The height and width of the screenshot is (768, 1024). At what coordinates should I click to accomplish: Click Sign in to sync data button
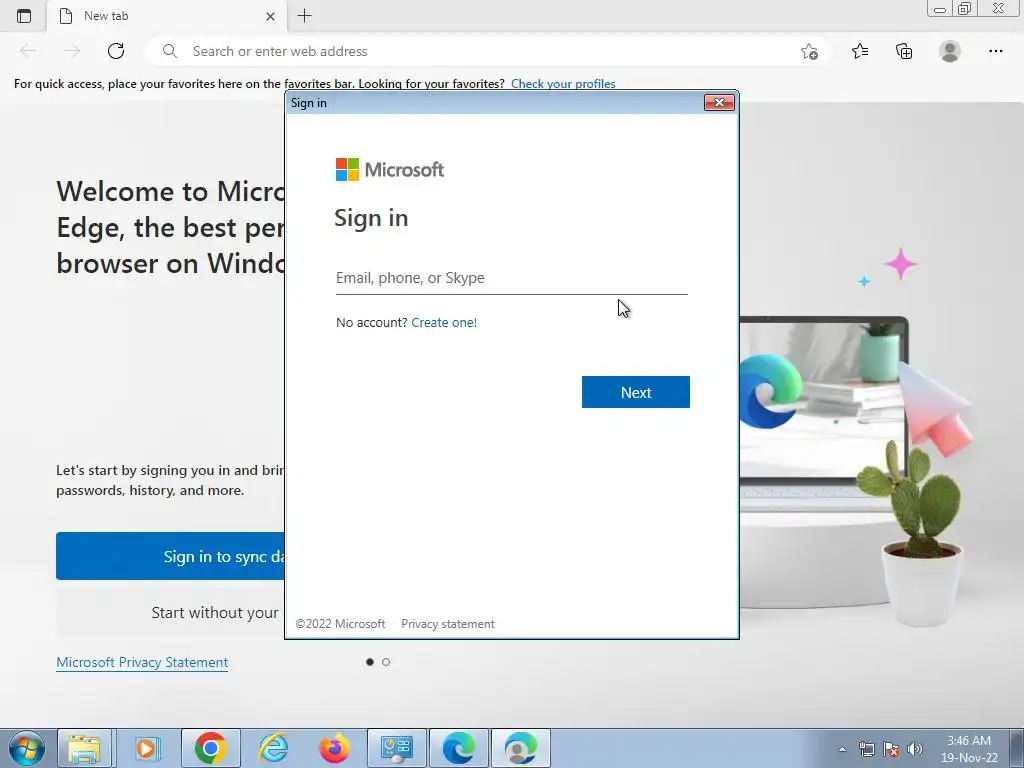[170, 556]
